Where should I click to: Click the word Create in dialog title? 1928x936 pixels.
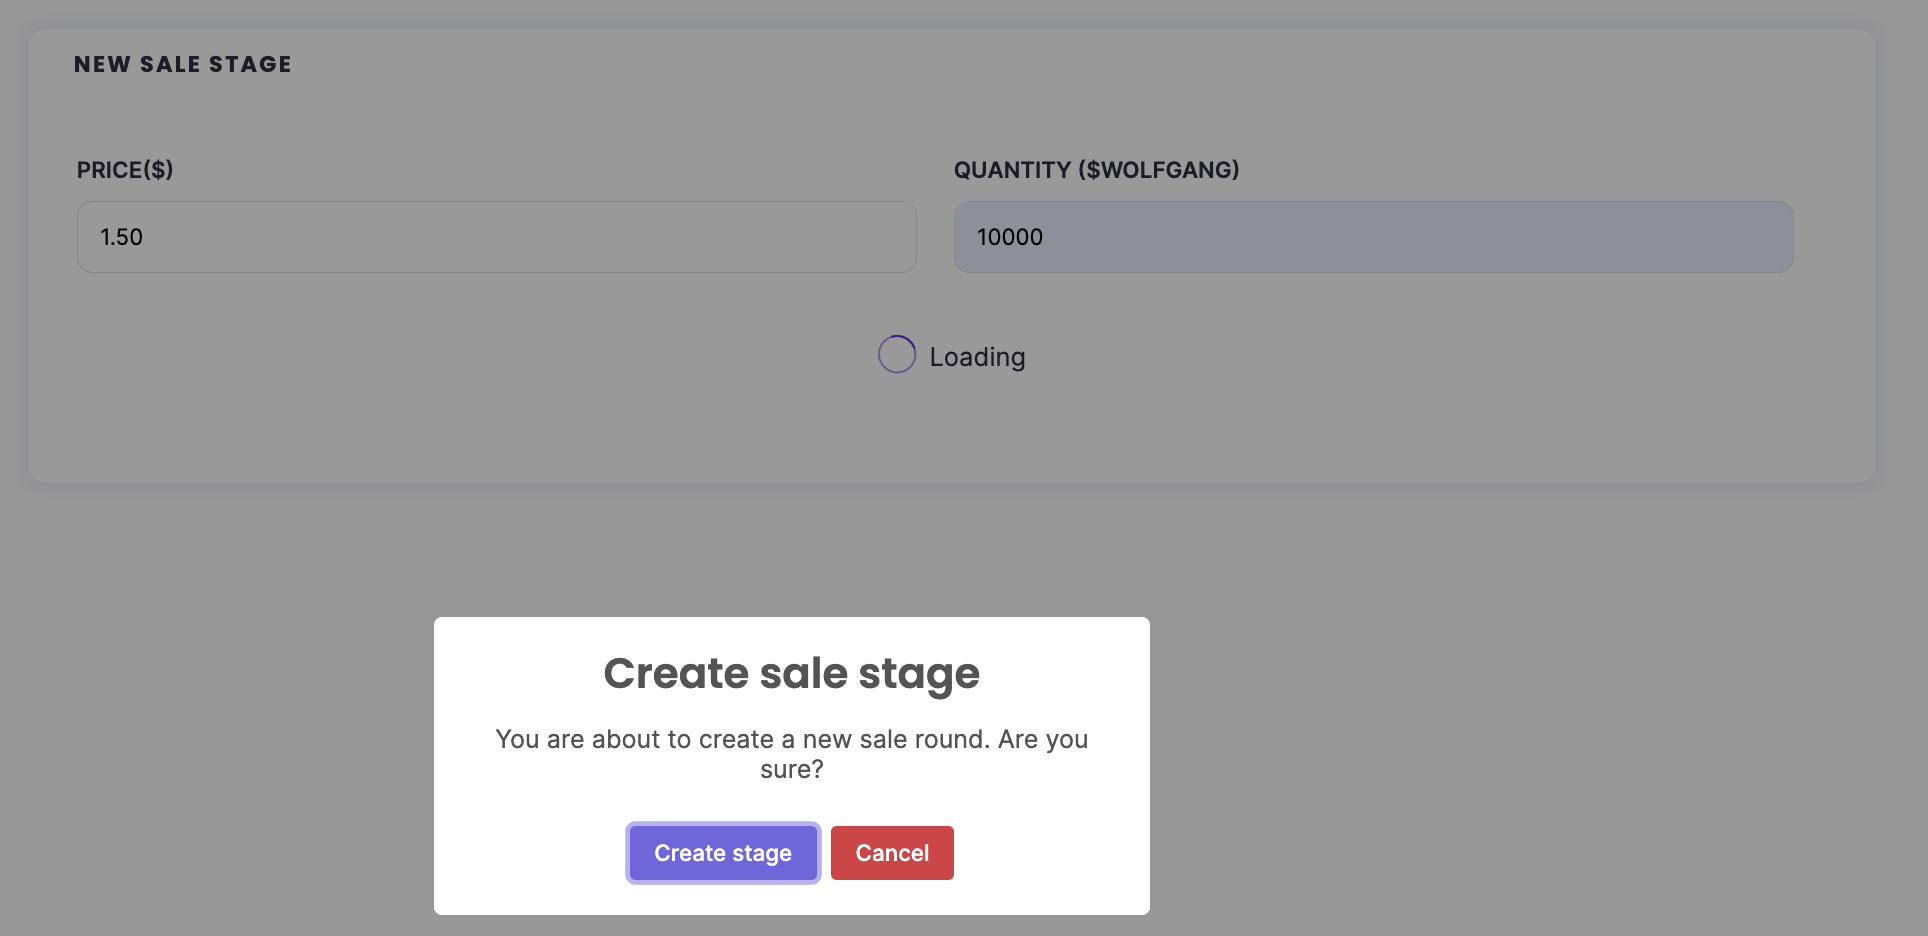[x=676, y=673]
